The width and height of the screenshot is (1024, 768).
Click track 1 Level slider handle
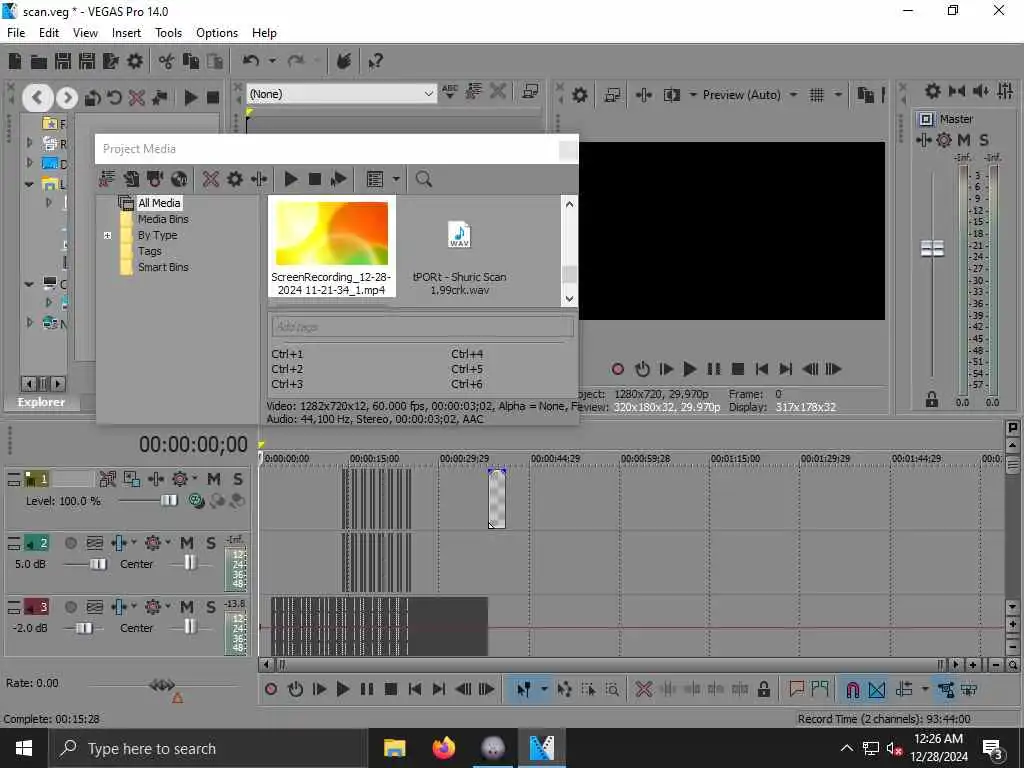tap(168, 501)
